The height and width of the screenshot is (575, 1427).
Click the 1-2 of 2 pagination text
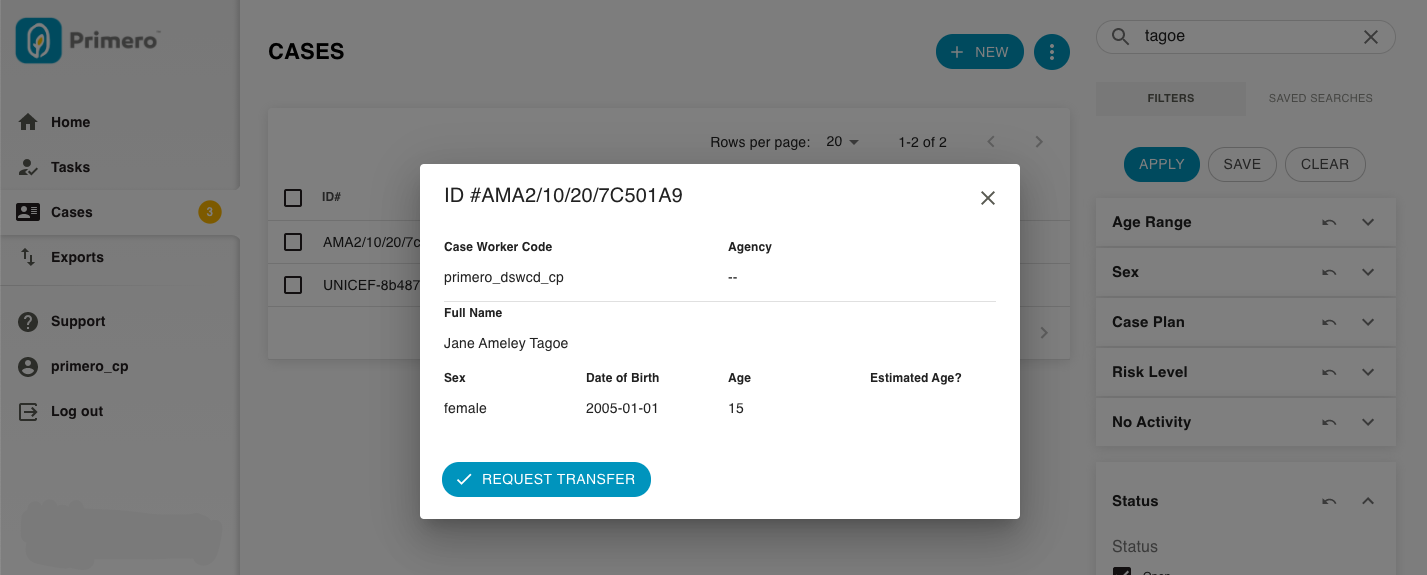(x=923, y=142)
